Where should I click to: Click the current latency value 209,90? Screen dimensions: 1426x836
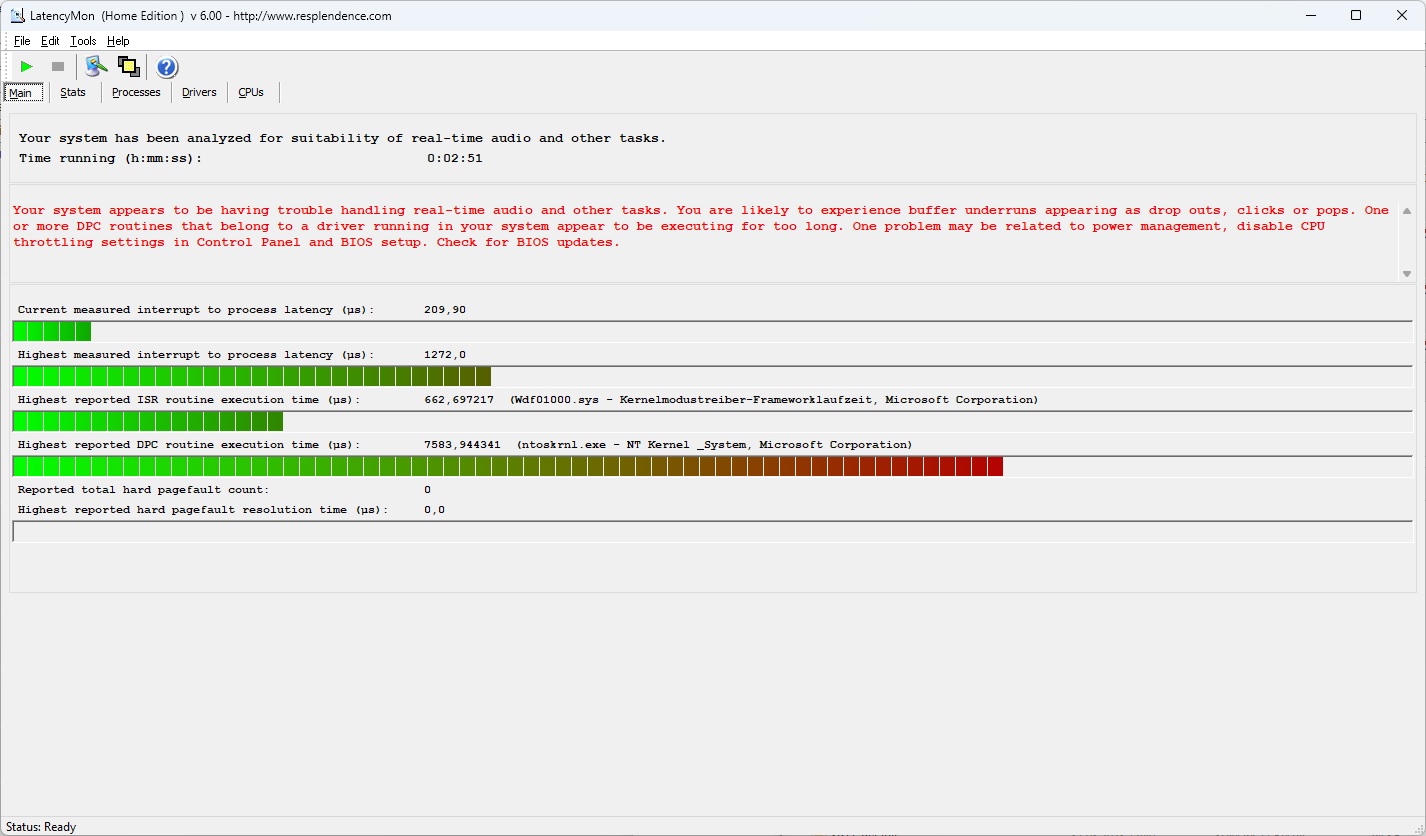[x=445, y=310]
